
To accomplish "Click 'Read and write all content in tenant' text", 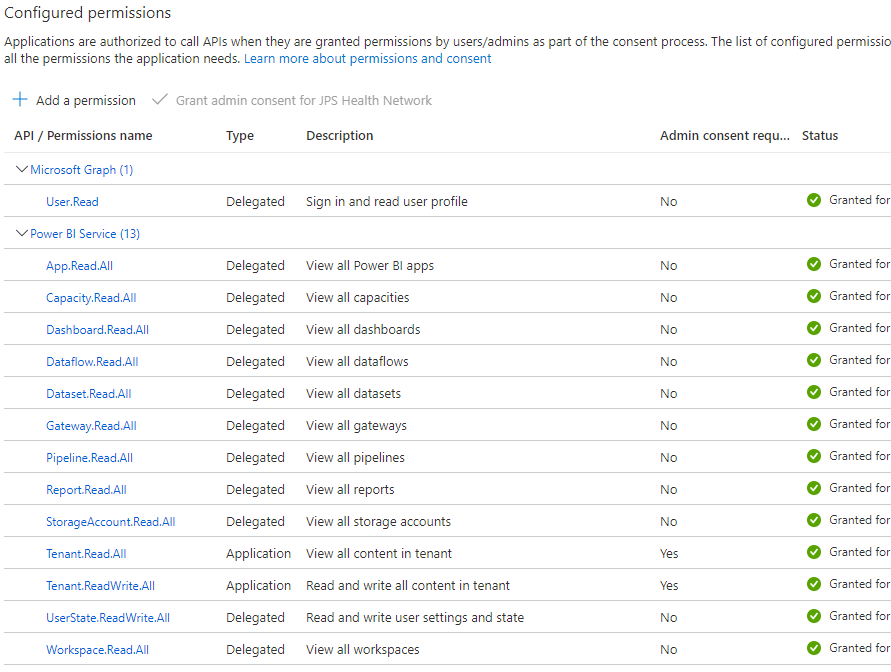I will click(x=408, y=586).
